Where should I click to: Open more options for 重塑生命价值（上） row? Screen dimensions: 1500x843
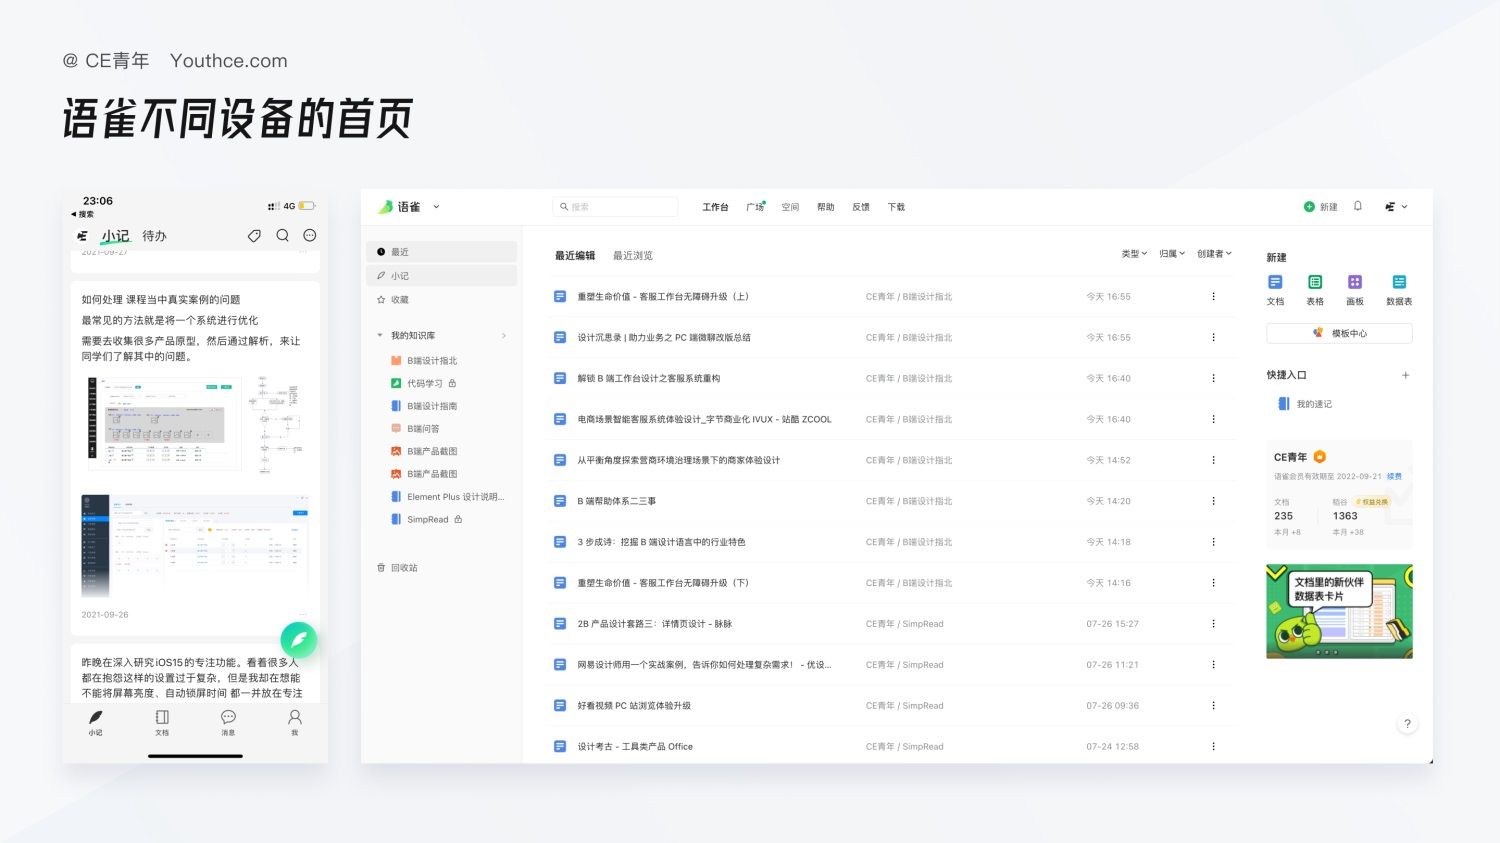pyautogui.click(x=1213, y=297)
